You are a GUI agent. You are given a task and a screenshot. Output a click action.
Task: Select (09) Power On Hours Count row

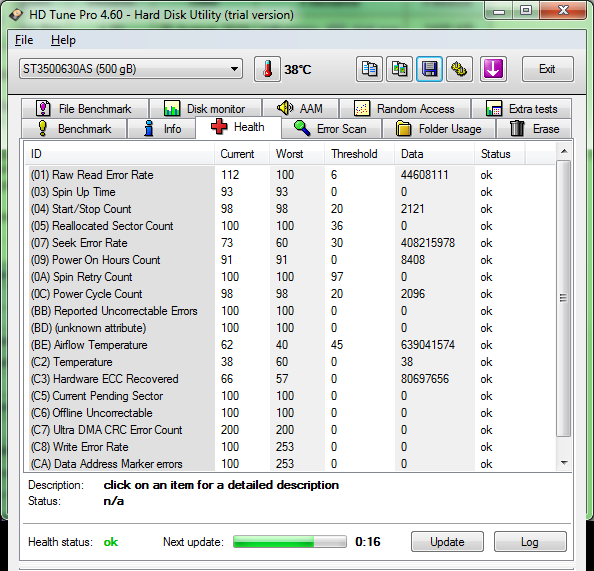click(x=290, y=260)
